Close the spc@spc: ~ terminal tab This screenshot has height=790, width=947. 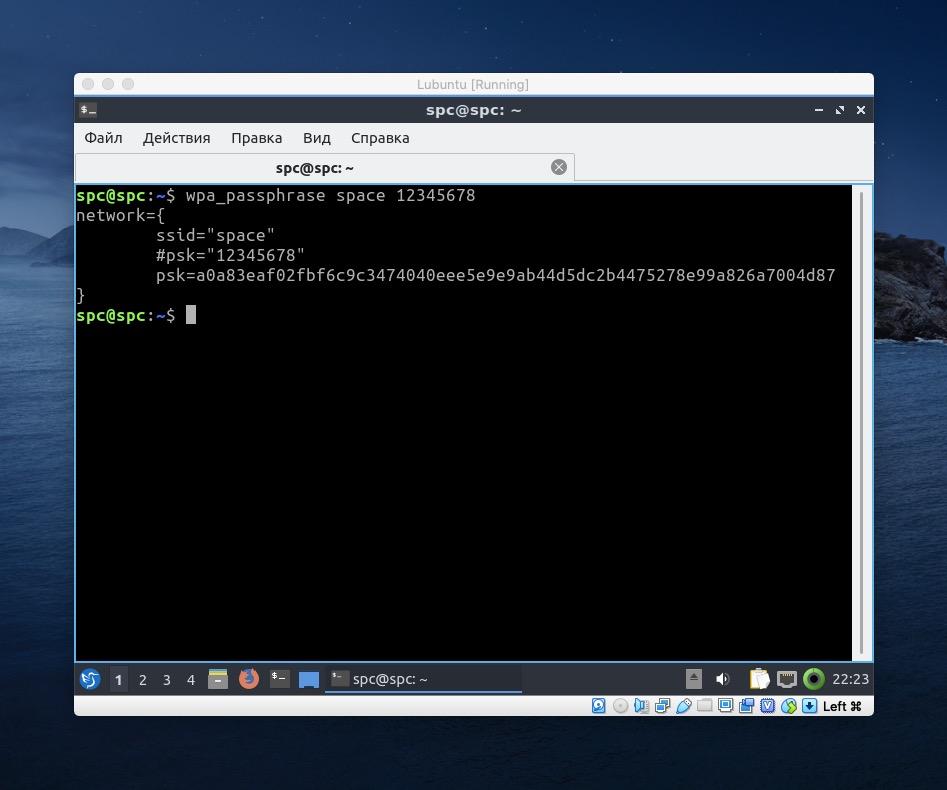(x=559, y=167)
